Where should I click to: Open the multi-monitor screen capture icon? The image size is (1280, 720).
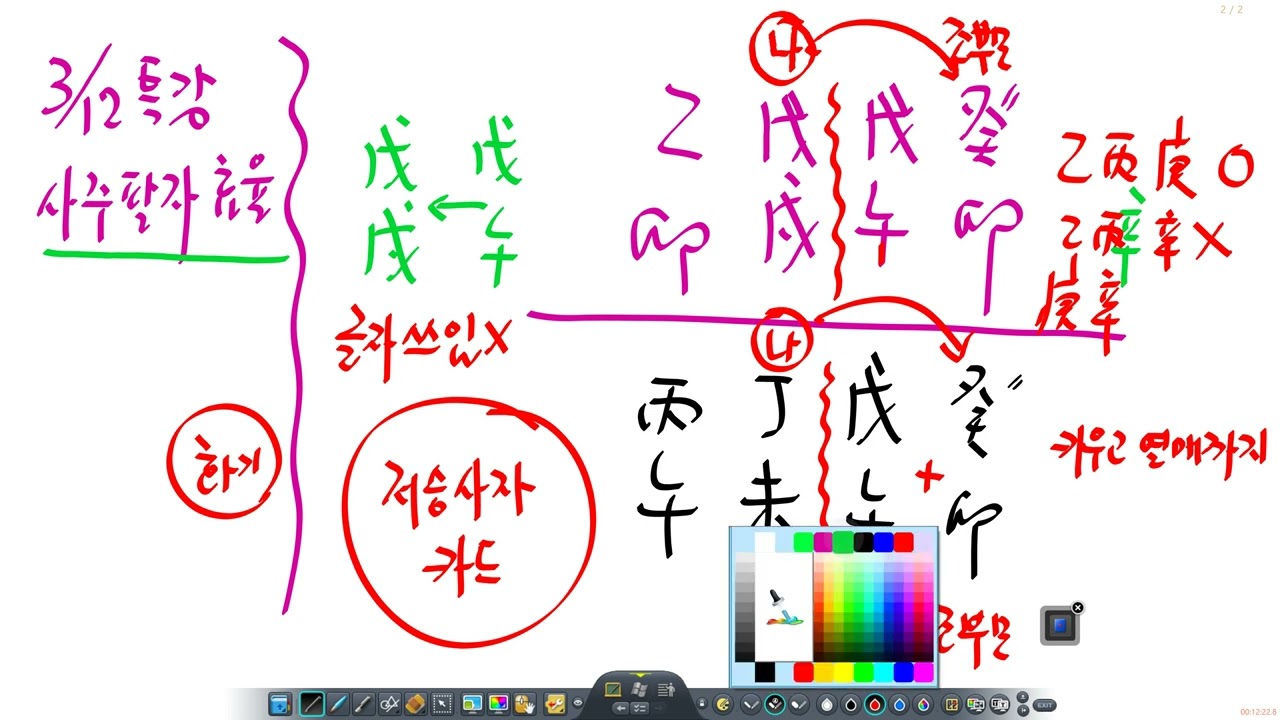(975, 704)
